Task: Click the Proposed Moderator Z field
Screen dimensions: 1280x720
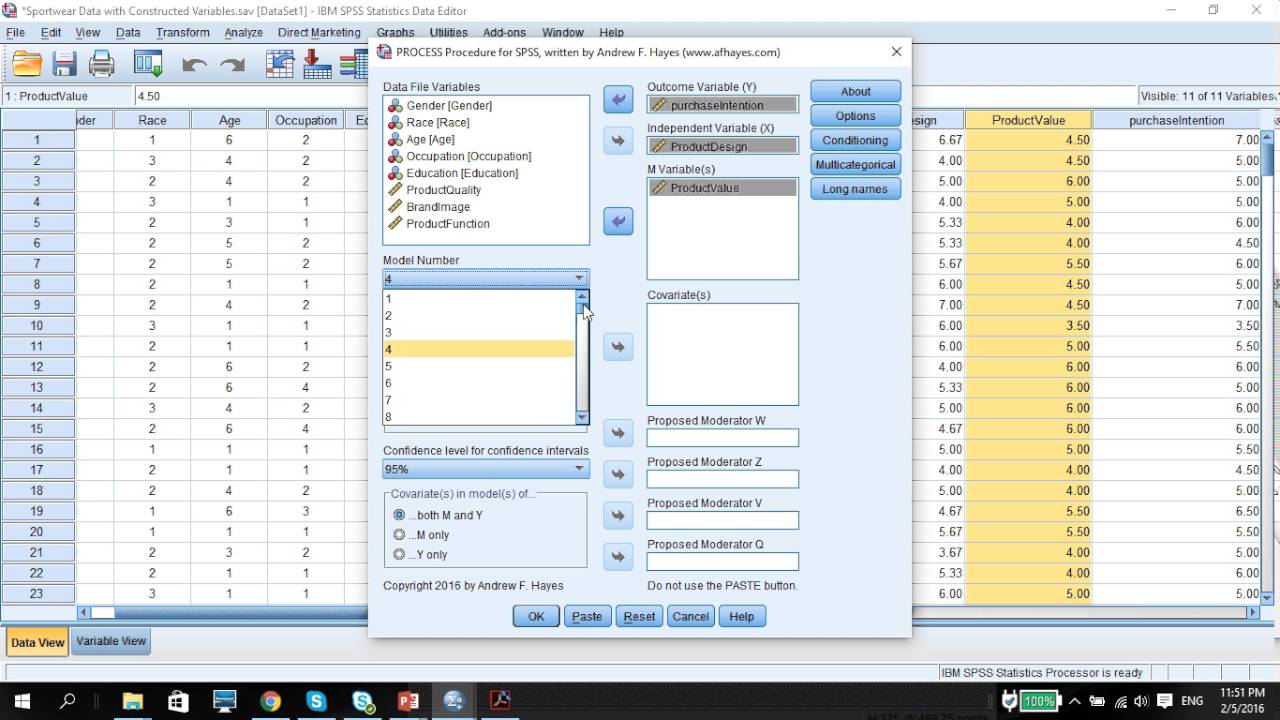Action: (723, 479)
